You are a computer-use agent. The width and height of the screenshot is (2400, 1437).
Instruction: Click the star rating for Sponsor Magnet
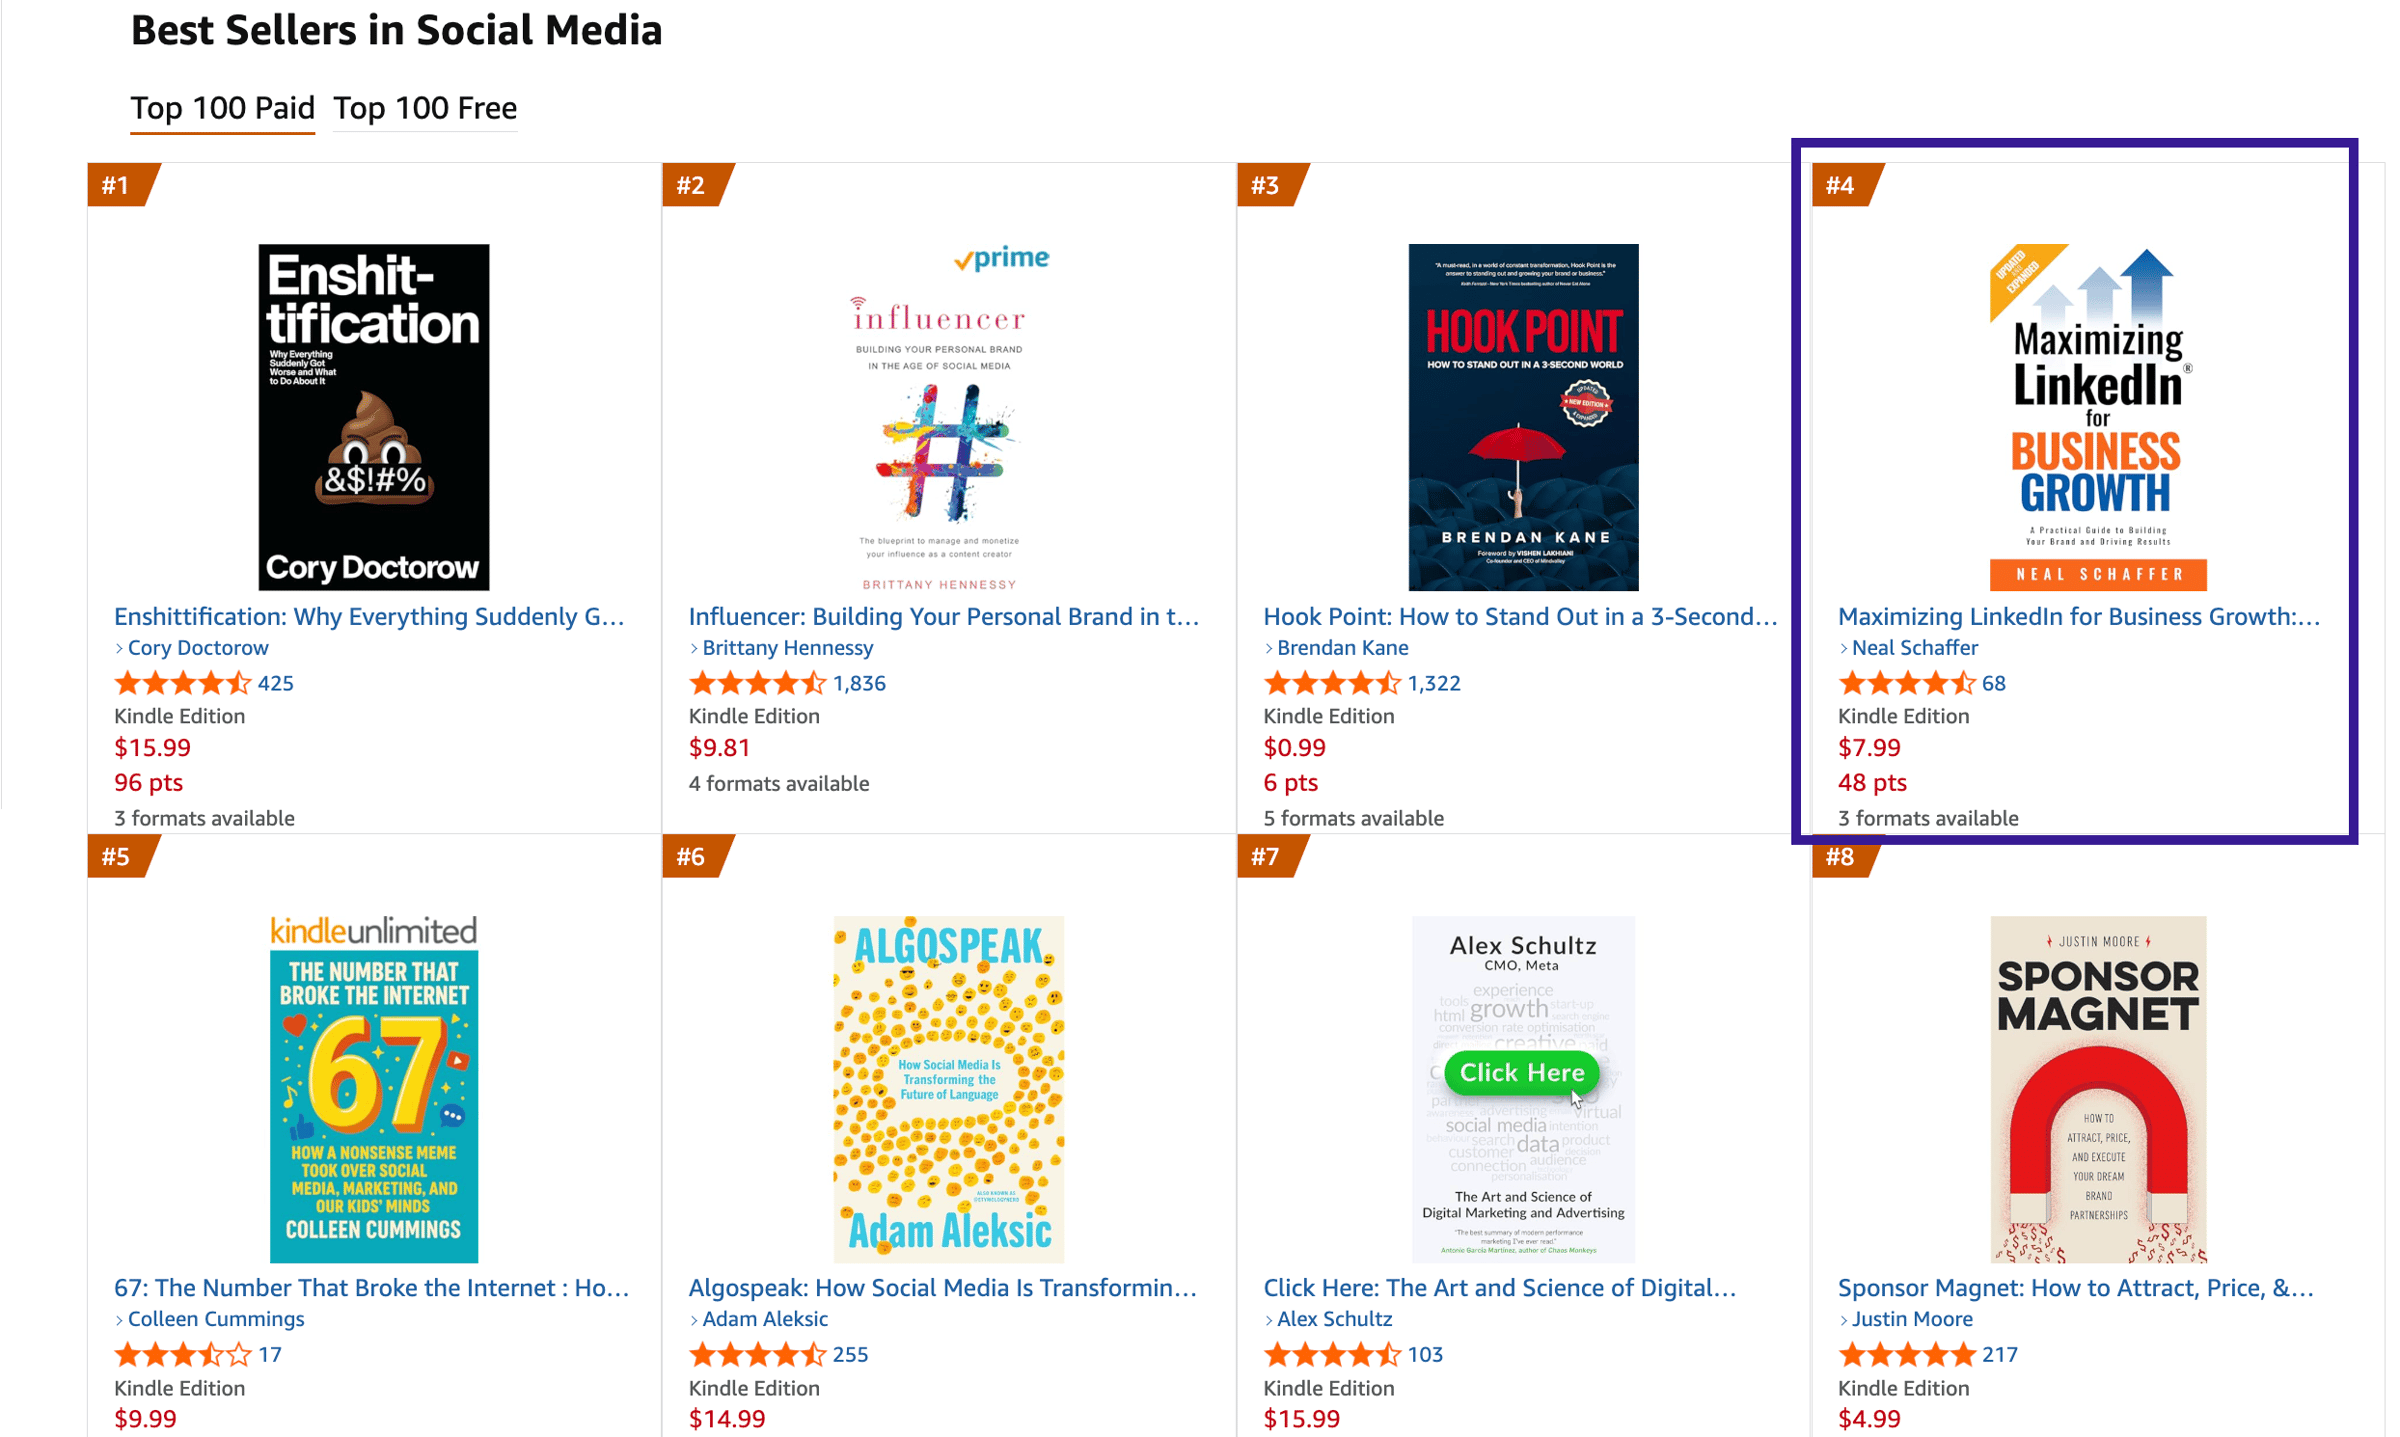1906,1355
